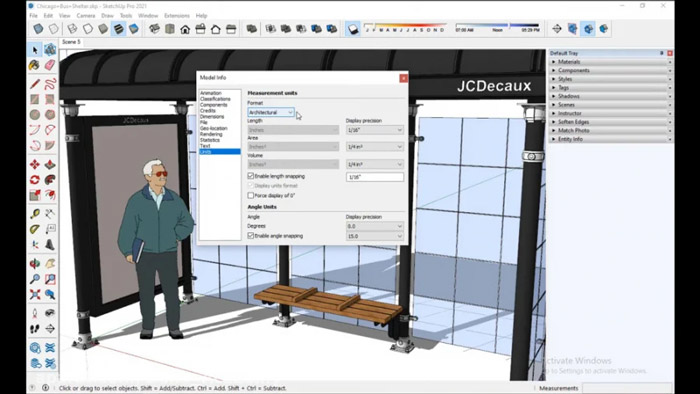Viewport: 700px width, 394px height.
Task: Pick the Paint Bucket tool
Action: [35, 65]
